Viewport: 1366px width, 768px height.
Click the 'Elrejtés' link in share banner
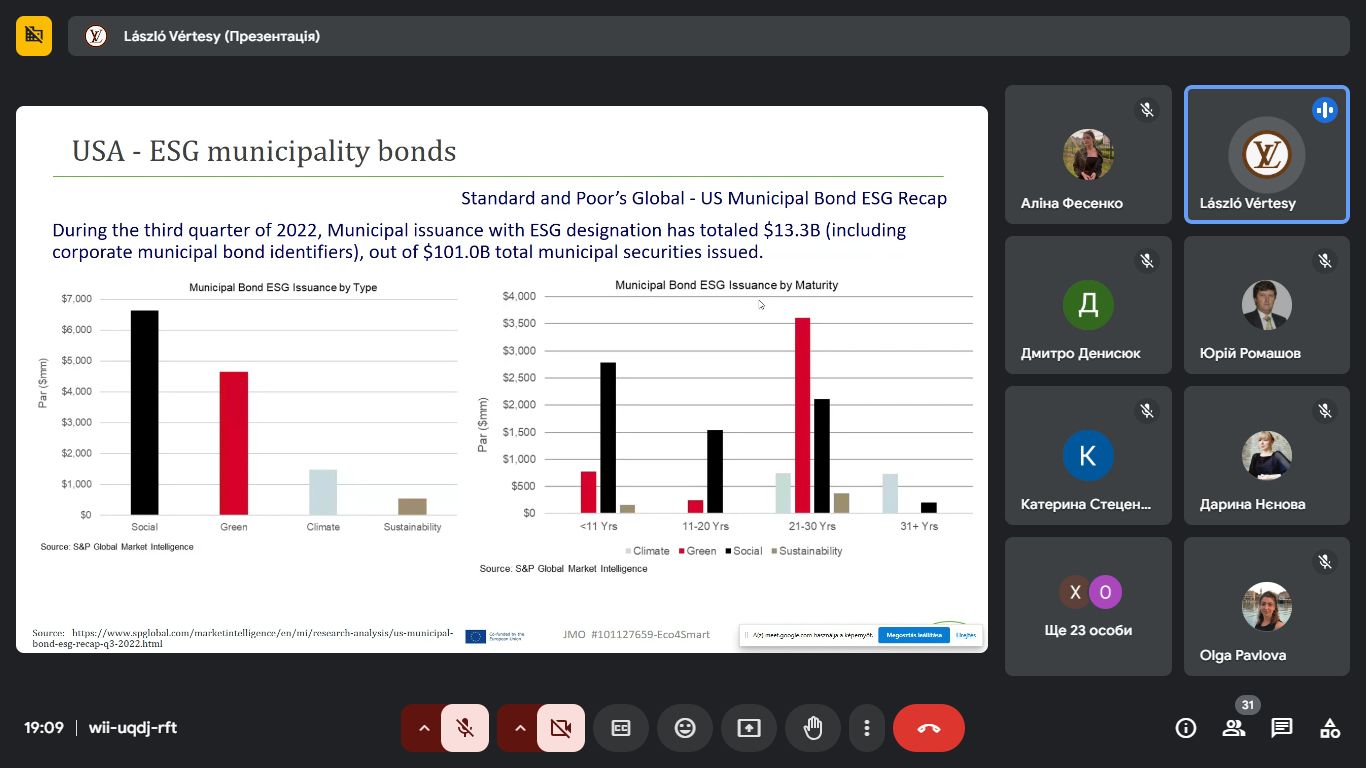pos(965,635)
